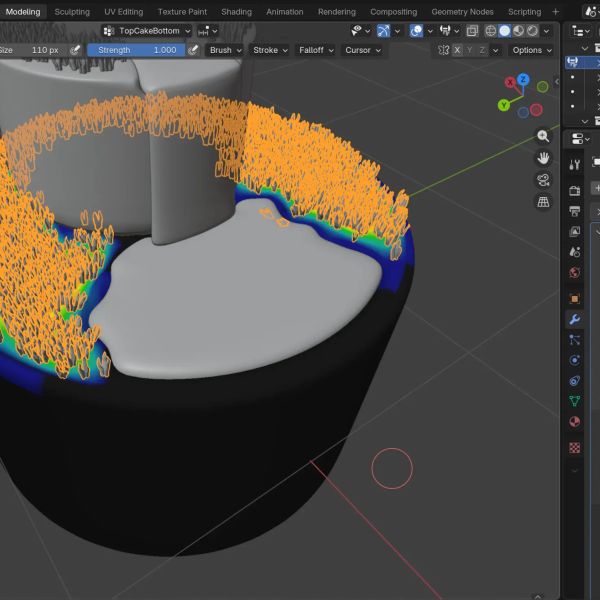Open the Outliner display mode dropdown
Image resolution: width=600 pixels, height=600 pixels.
[x=580, y=31]
